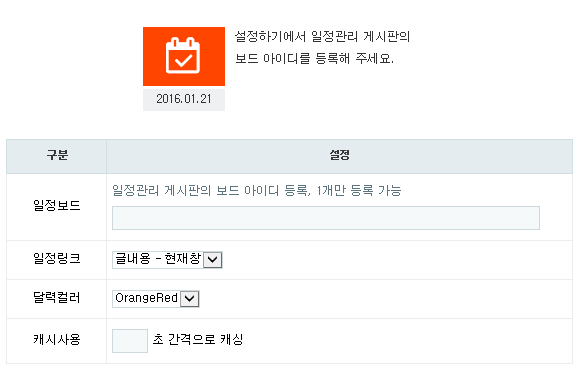
Task: Focus the cache seconds input box
Action: 130,341
